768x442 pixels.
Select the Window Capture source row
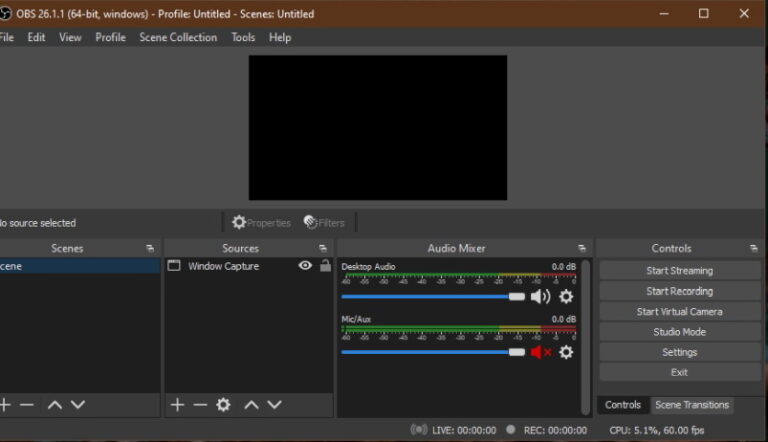coord(249,266)
